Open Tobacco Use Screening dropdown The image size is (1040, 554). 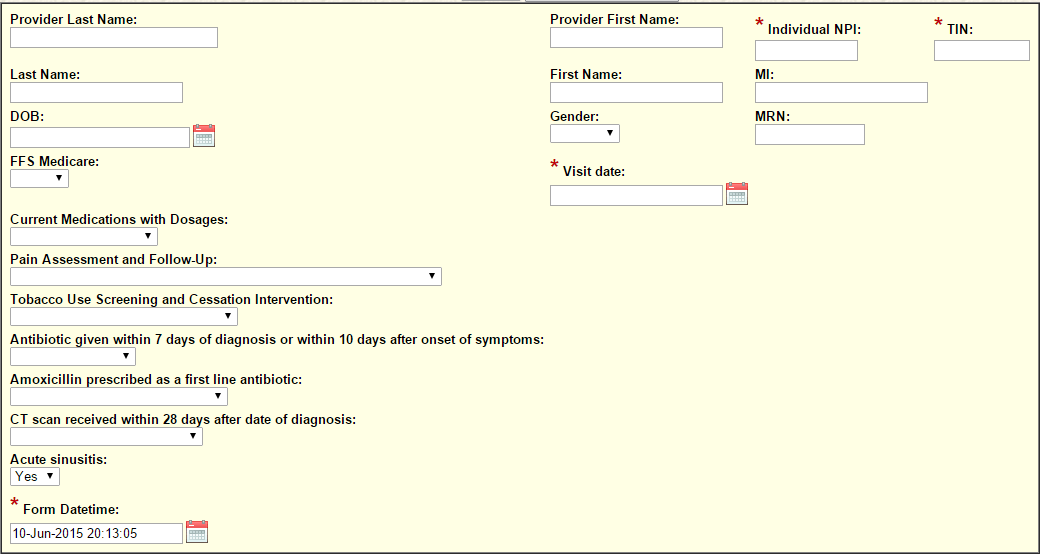(x=124, y=316)
